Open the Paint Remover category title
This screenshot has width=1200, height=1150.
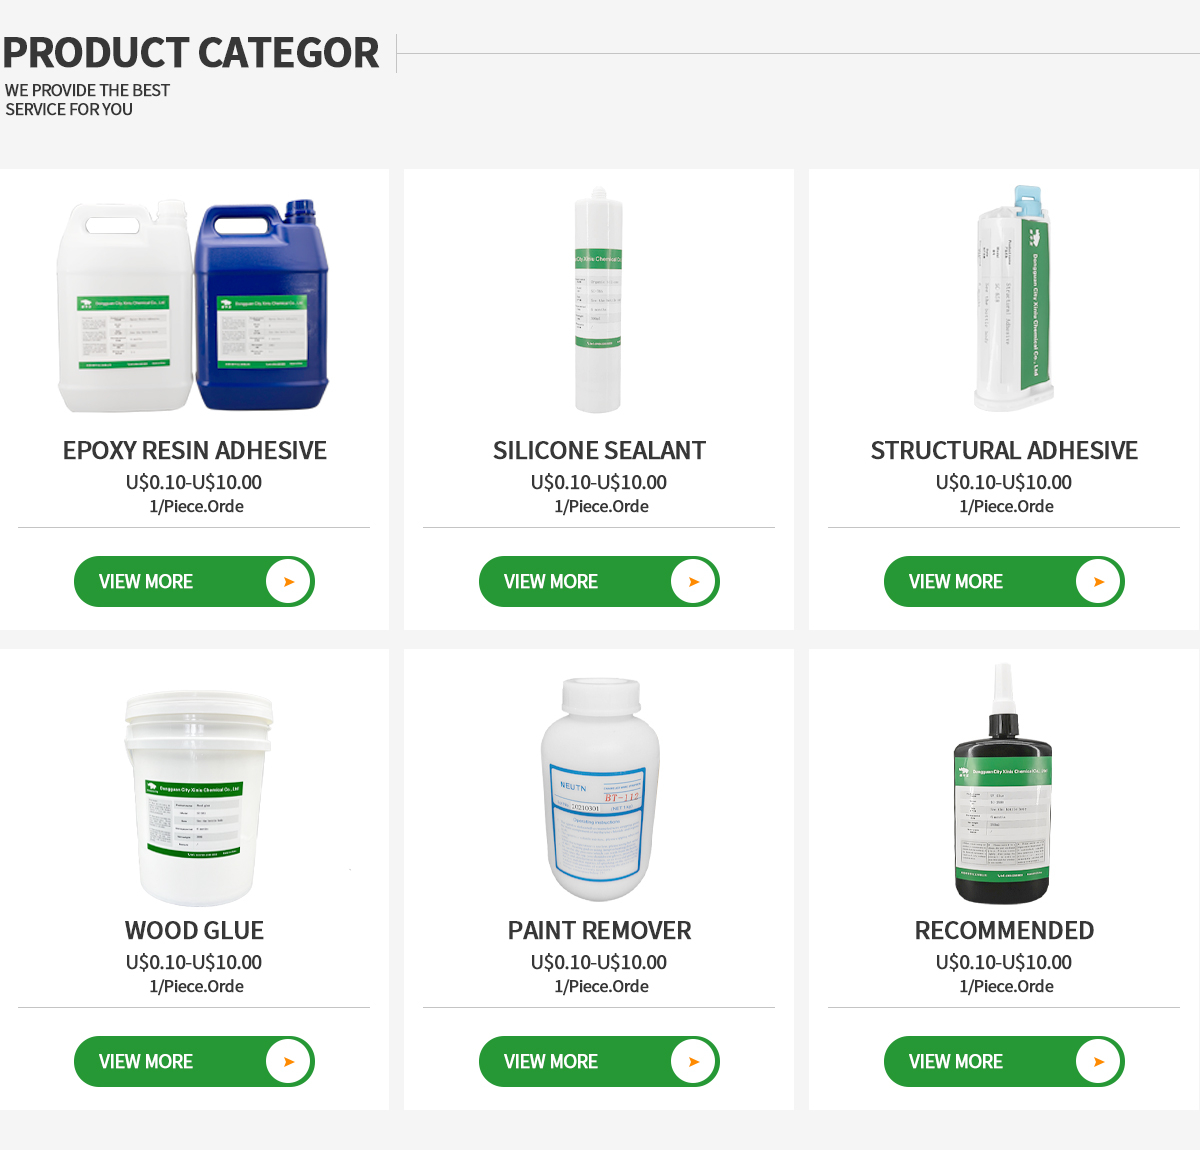tap(599, 931)
